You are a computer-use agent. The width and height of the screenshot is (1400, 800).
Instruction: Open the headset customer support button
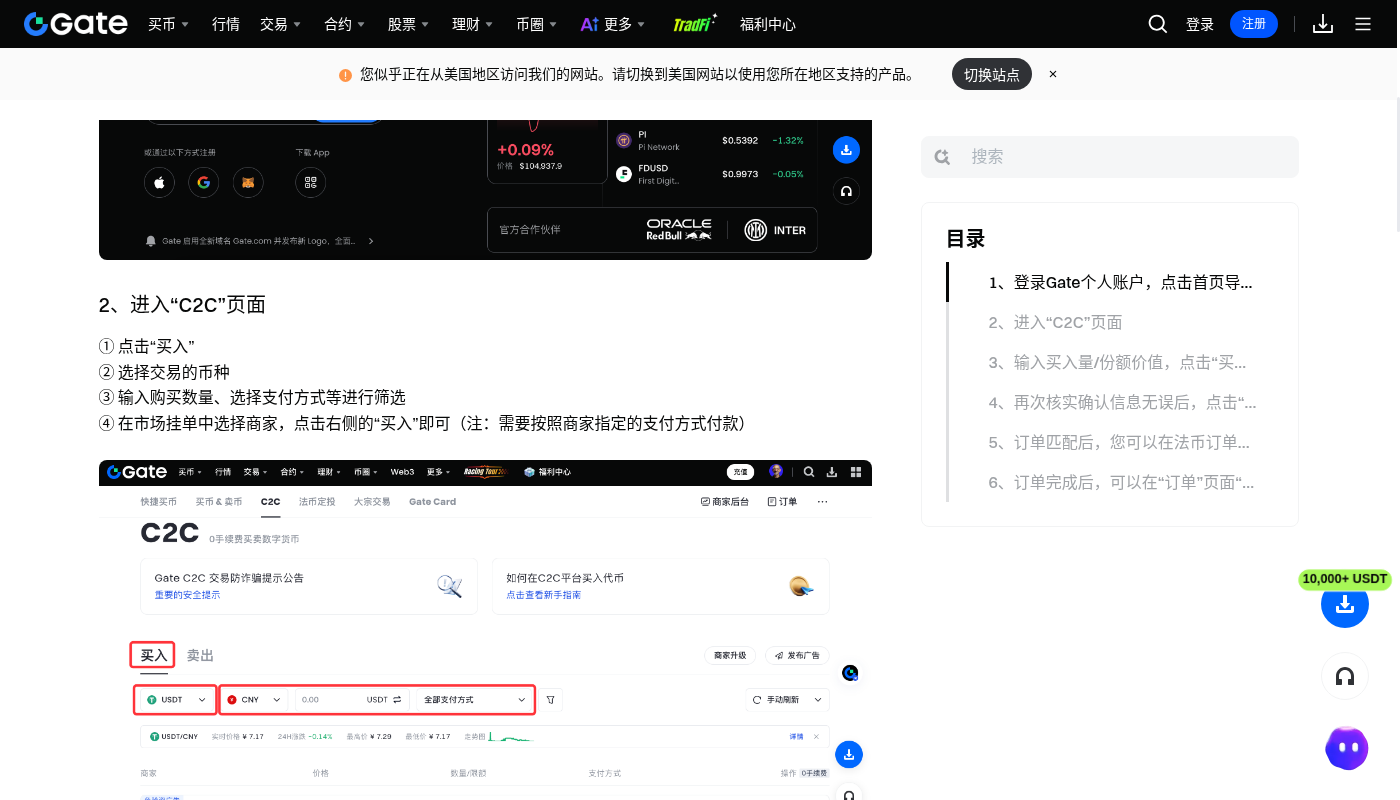coord(1345,677)
